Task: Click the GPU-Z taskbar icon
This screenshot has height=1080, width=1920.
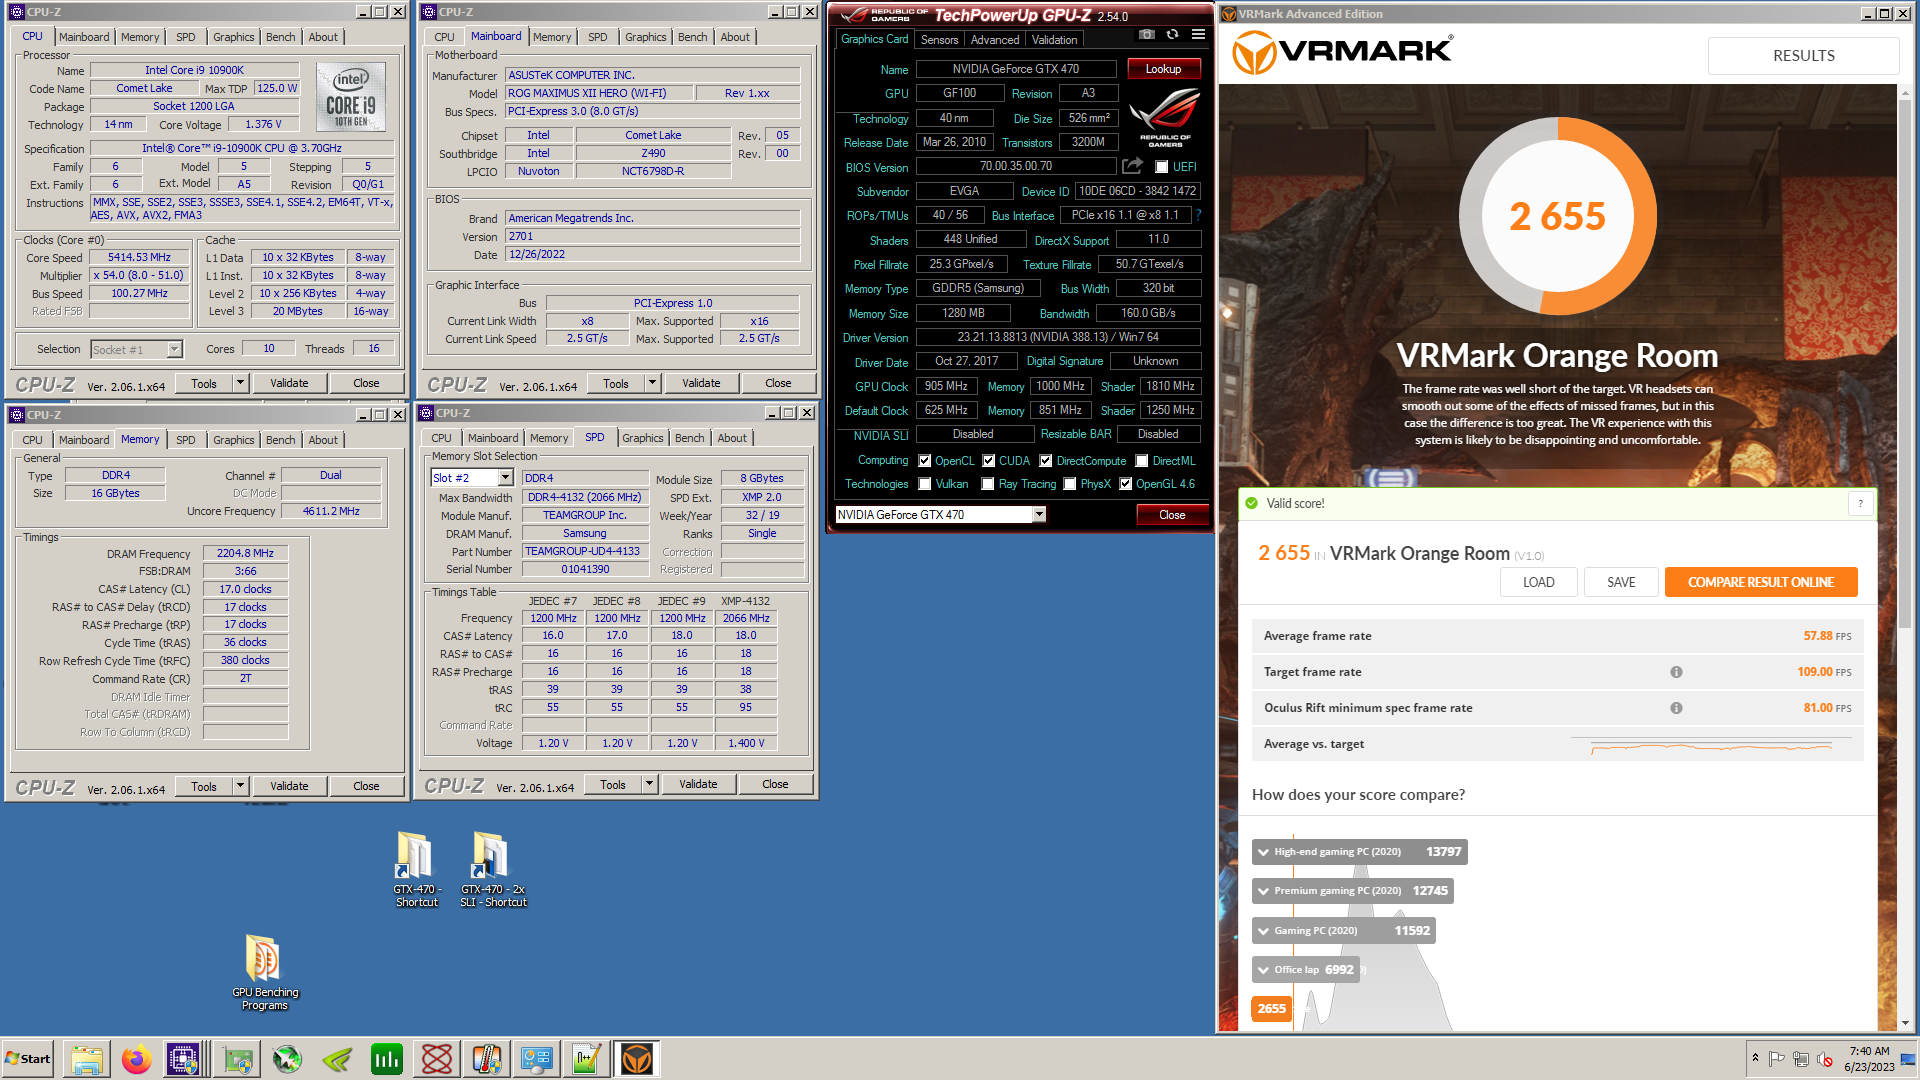Action: click(237, 1059)
